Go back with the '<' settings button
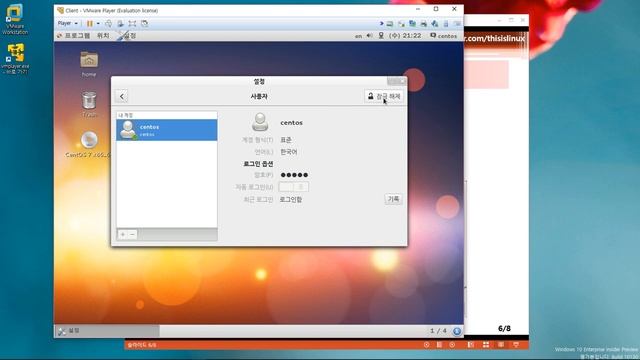640x360 pixels. 122,96
